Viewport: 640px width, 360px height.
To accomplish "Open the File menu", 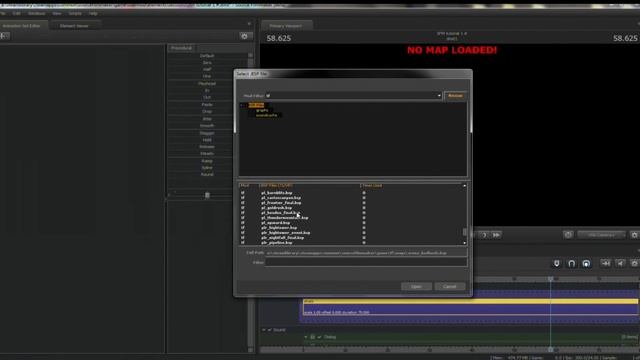I will 3,13.
